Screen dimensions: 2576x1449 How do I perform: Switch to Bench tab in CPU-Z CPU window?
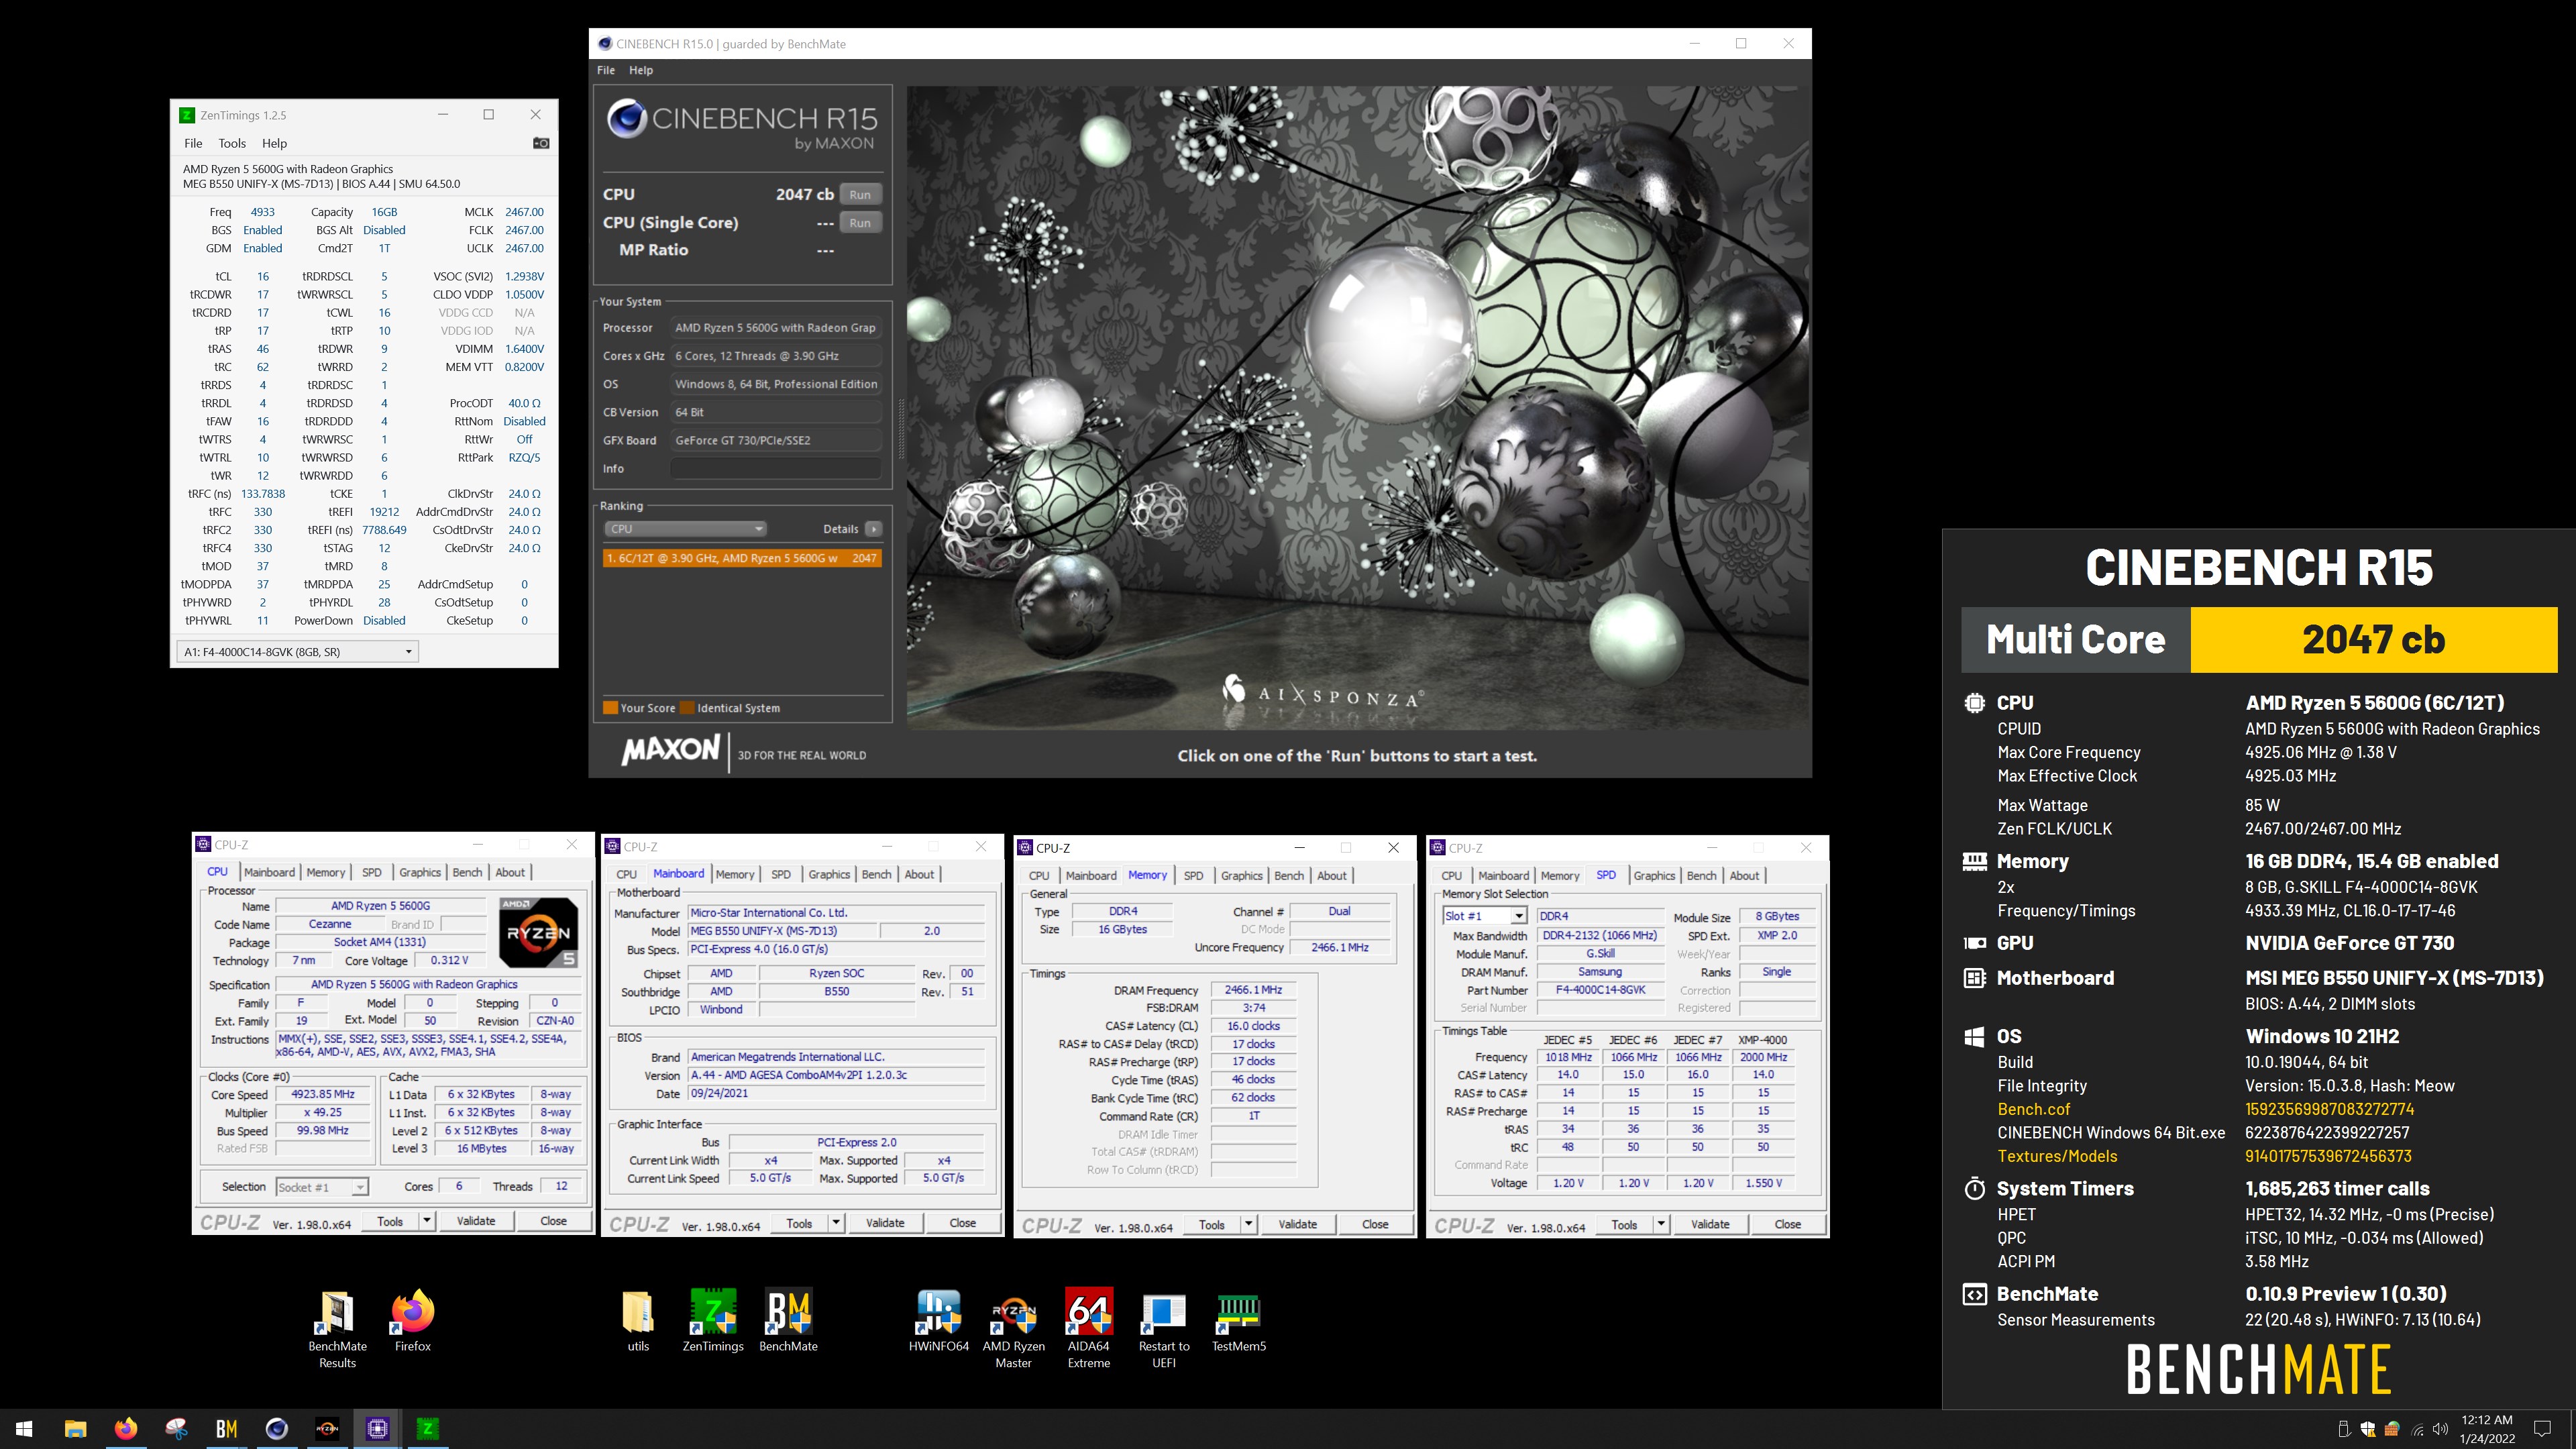(467, 872)
